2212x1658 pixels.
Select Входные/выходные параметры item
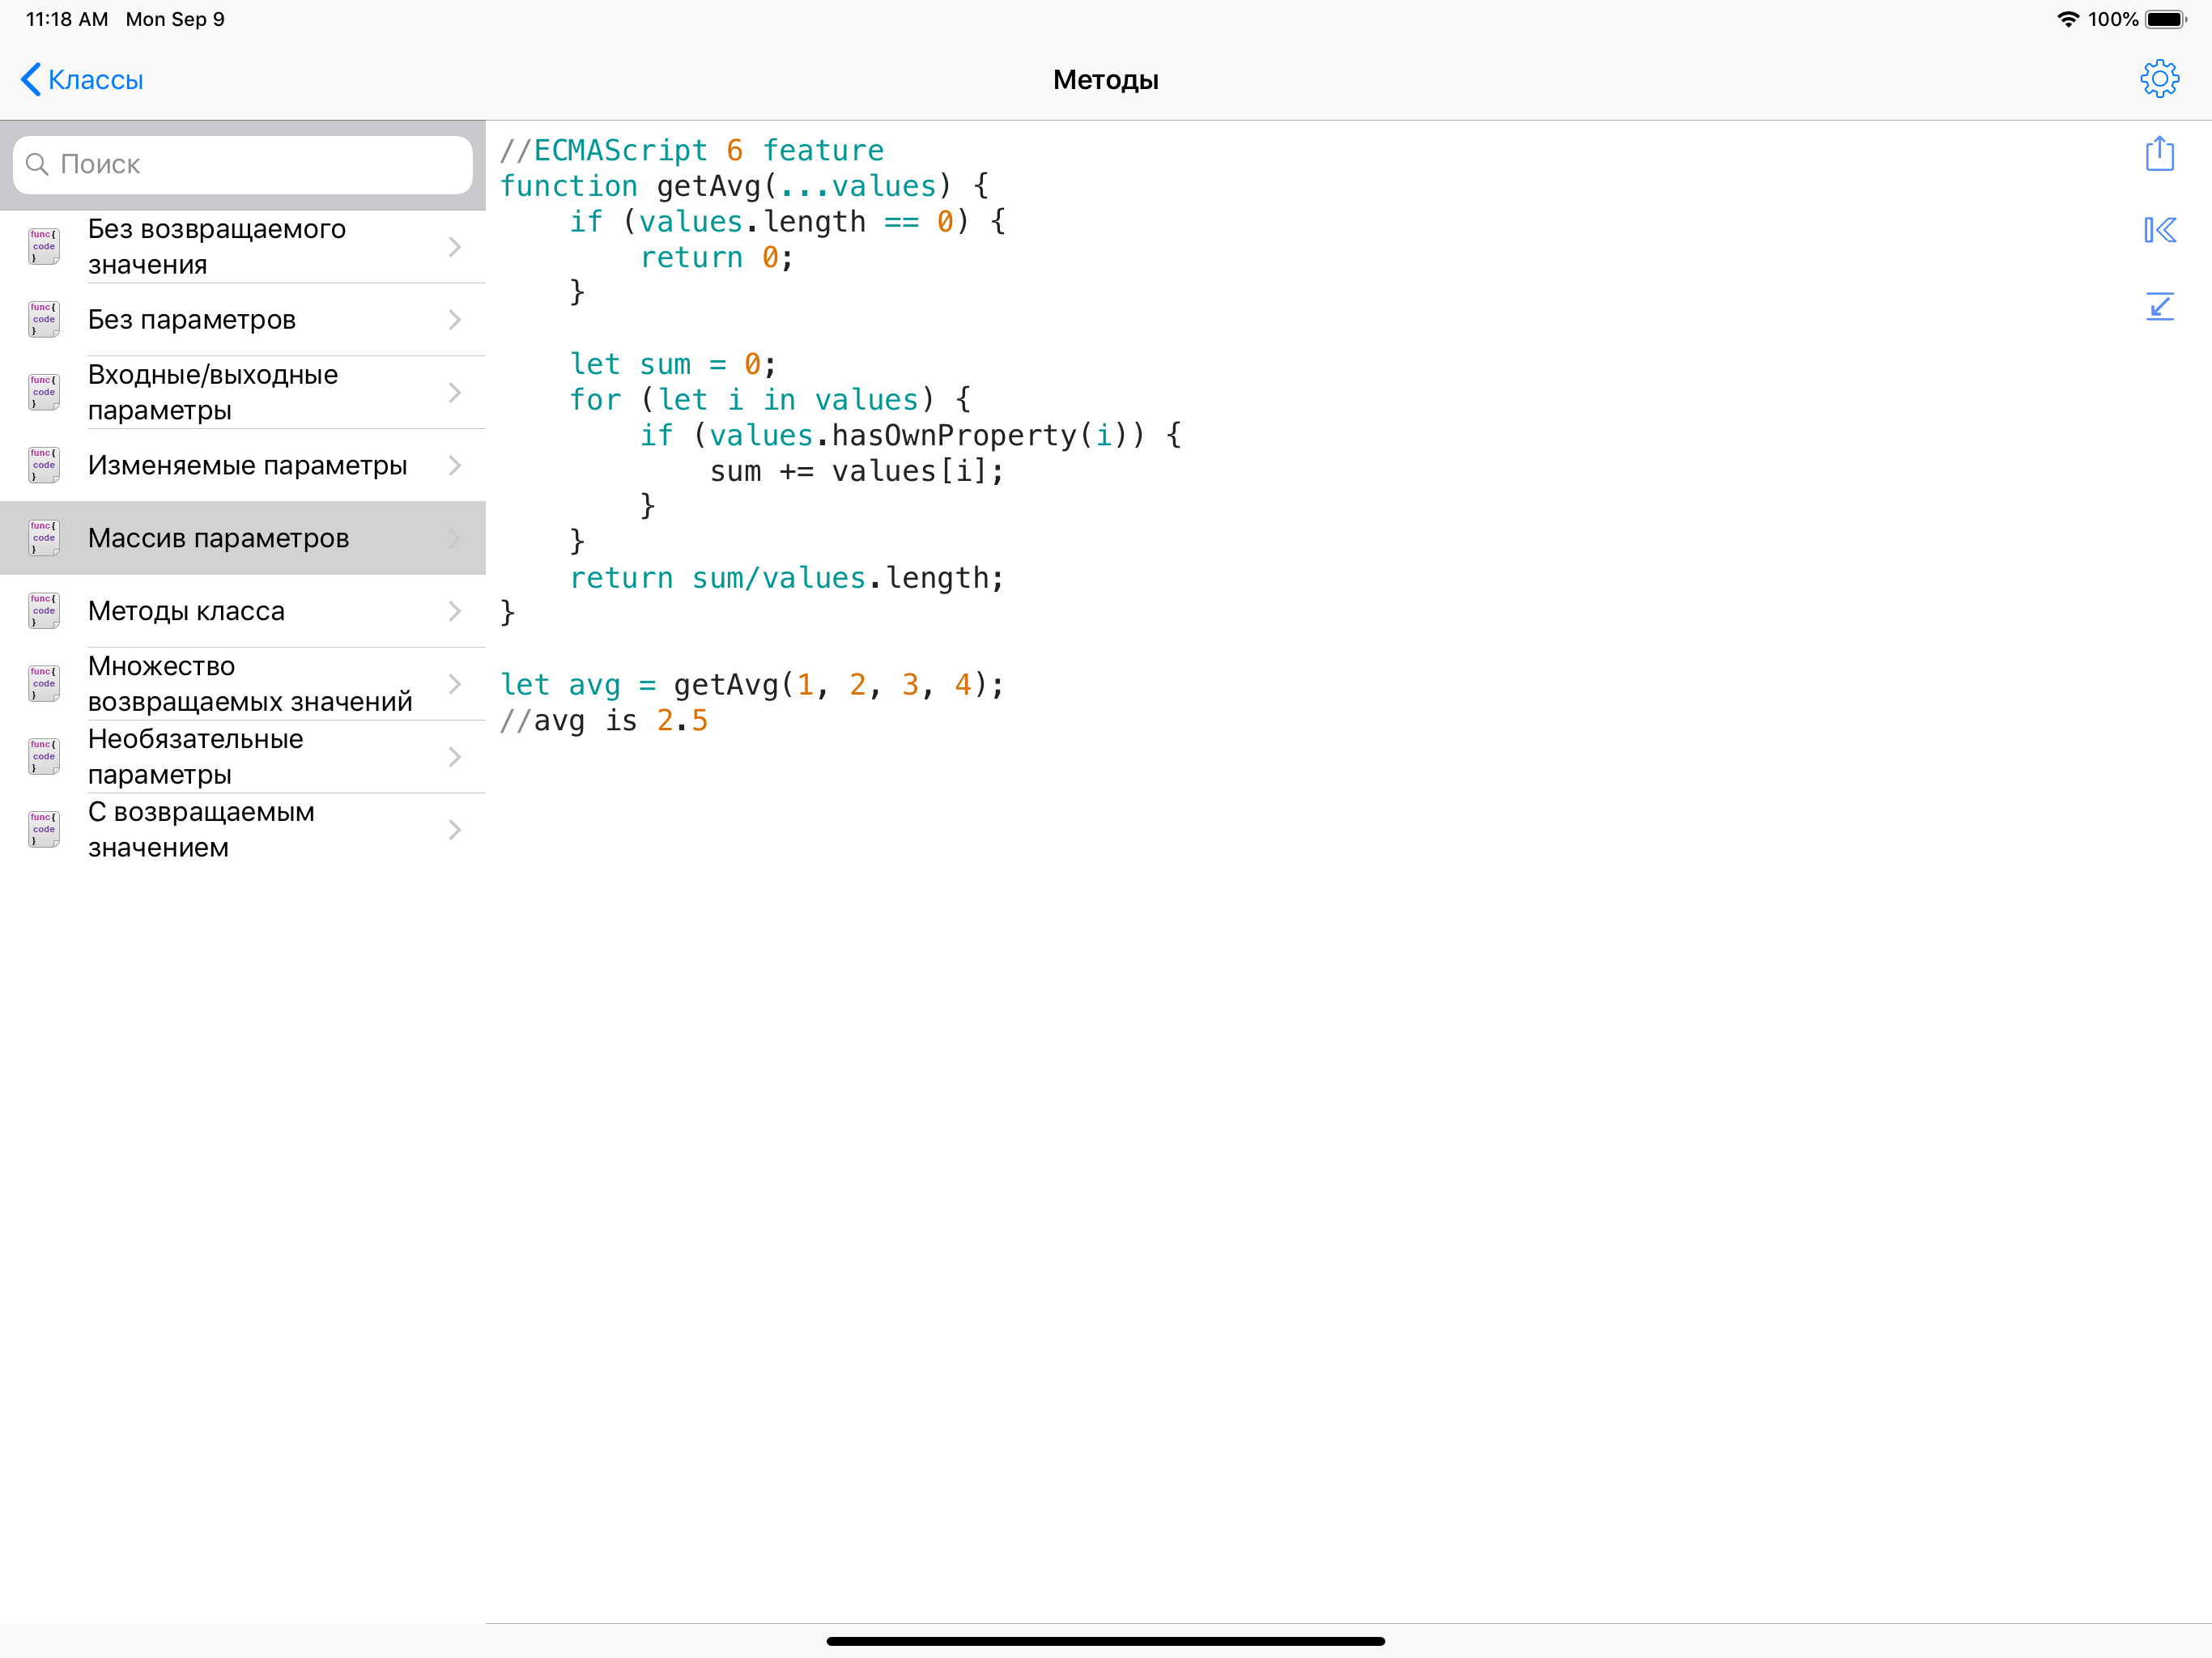point(213,393)
